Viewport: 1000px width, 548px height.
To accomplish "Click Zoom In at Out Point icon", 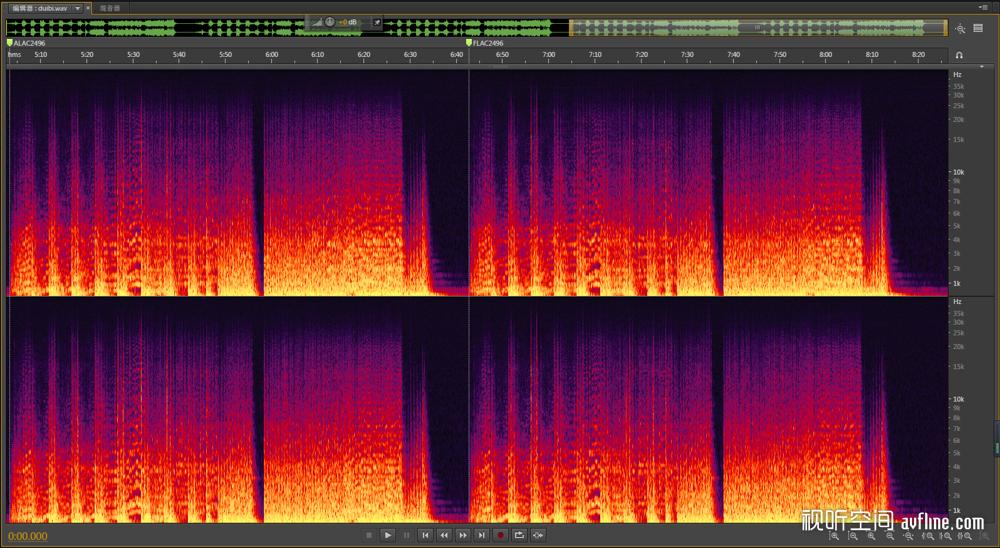I will pos(948,537).
